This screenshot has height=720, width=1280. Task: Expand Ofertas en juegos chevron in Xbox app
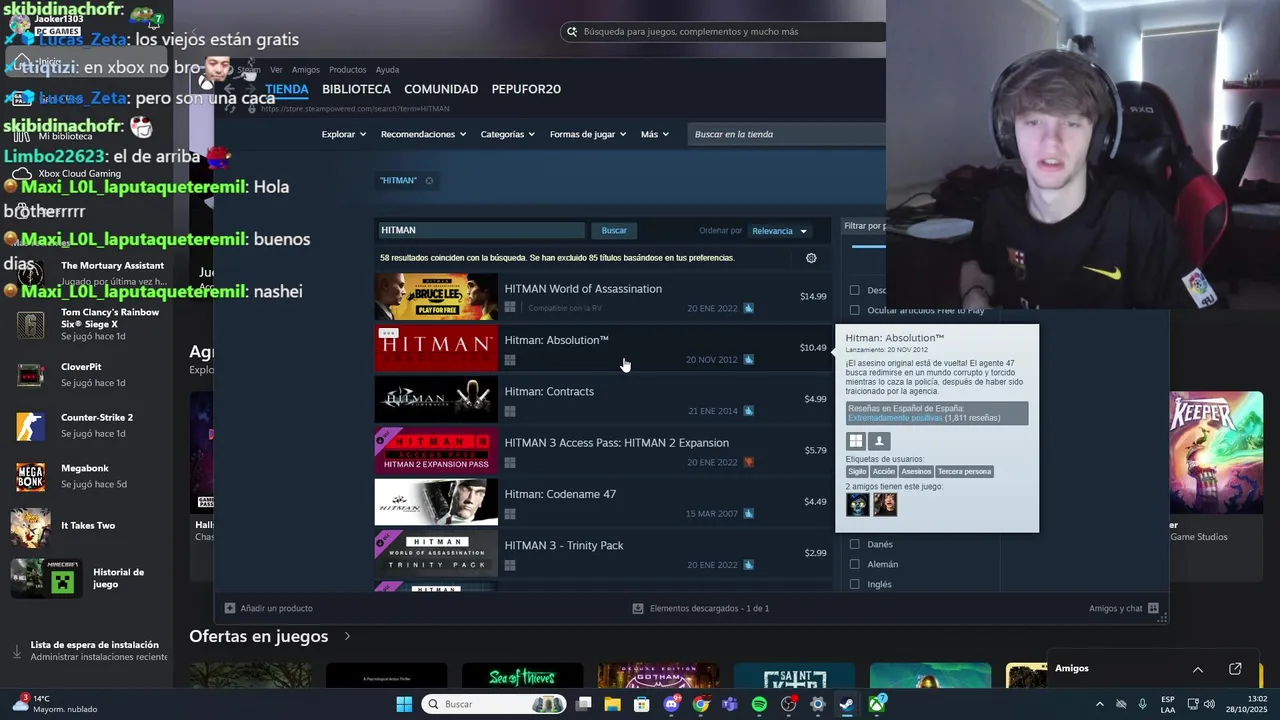(x=347, y=636)
